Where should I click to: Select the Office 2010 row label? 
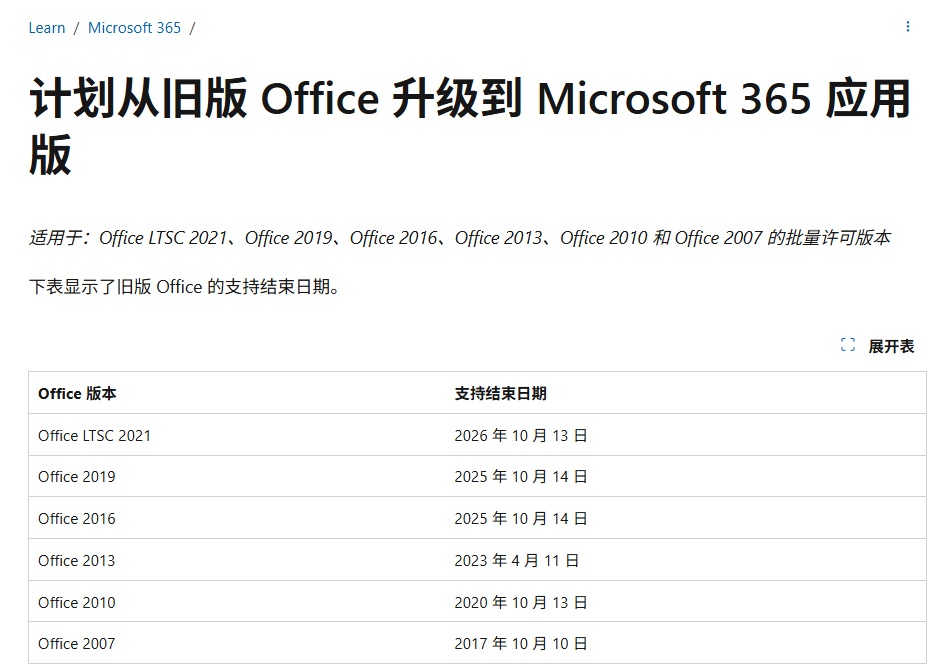click(x=77, y=603)
